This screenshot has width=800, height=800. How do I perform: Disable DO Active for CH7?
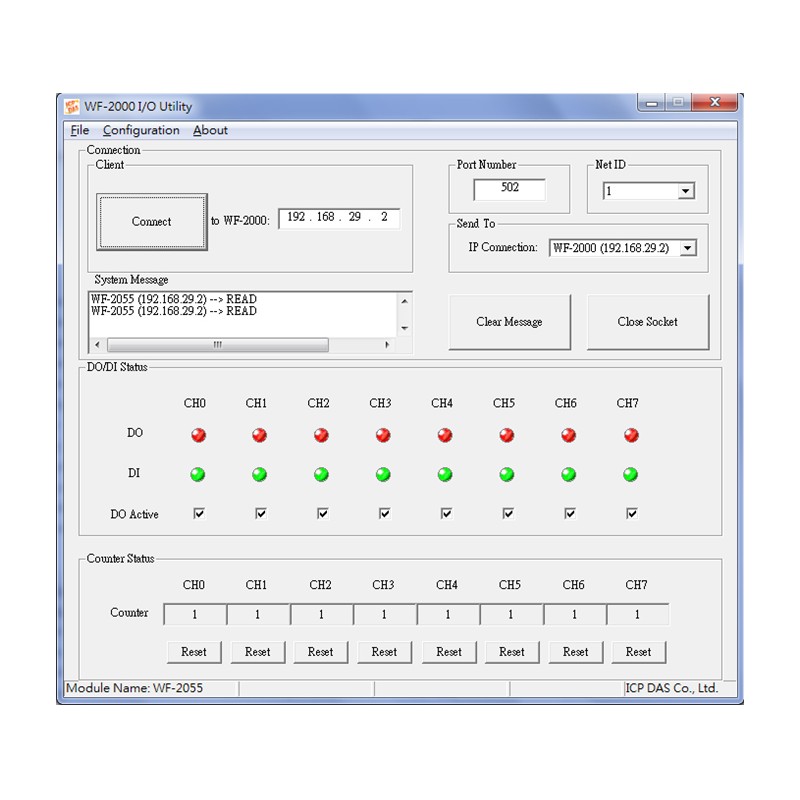(x=630, y=513)
